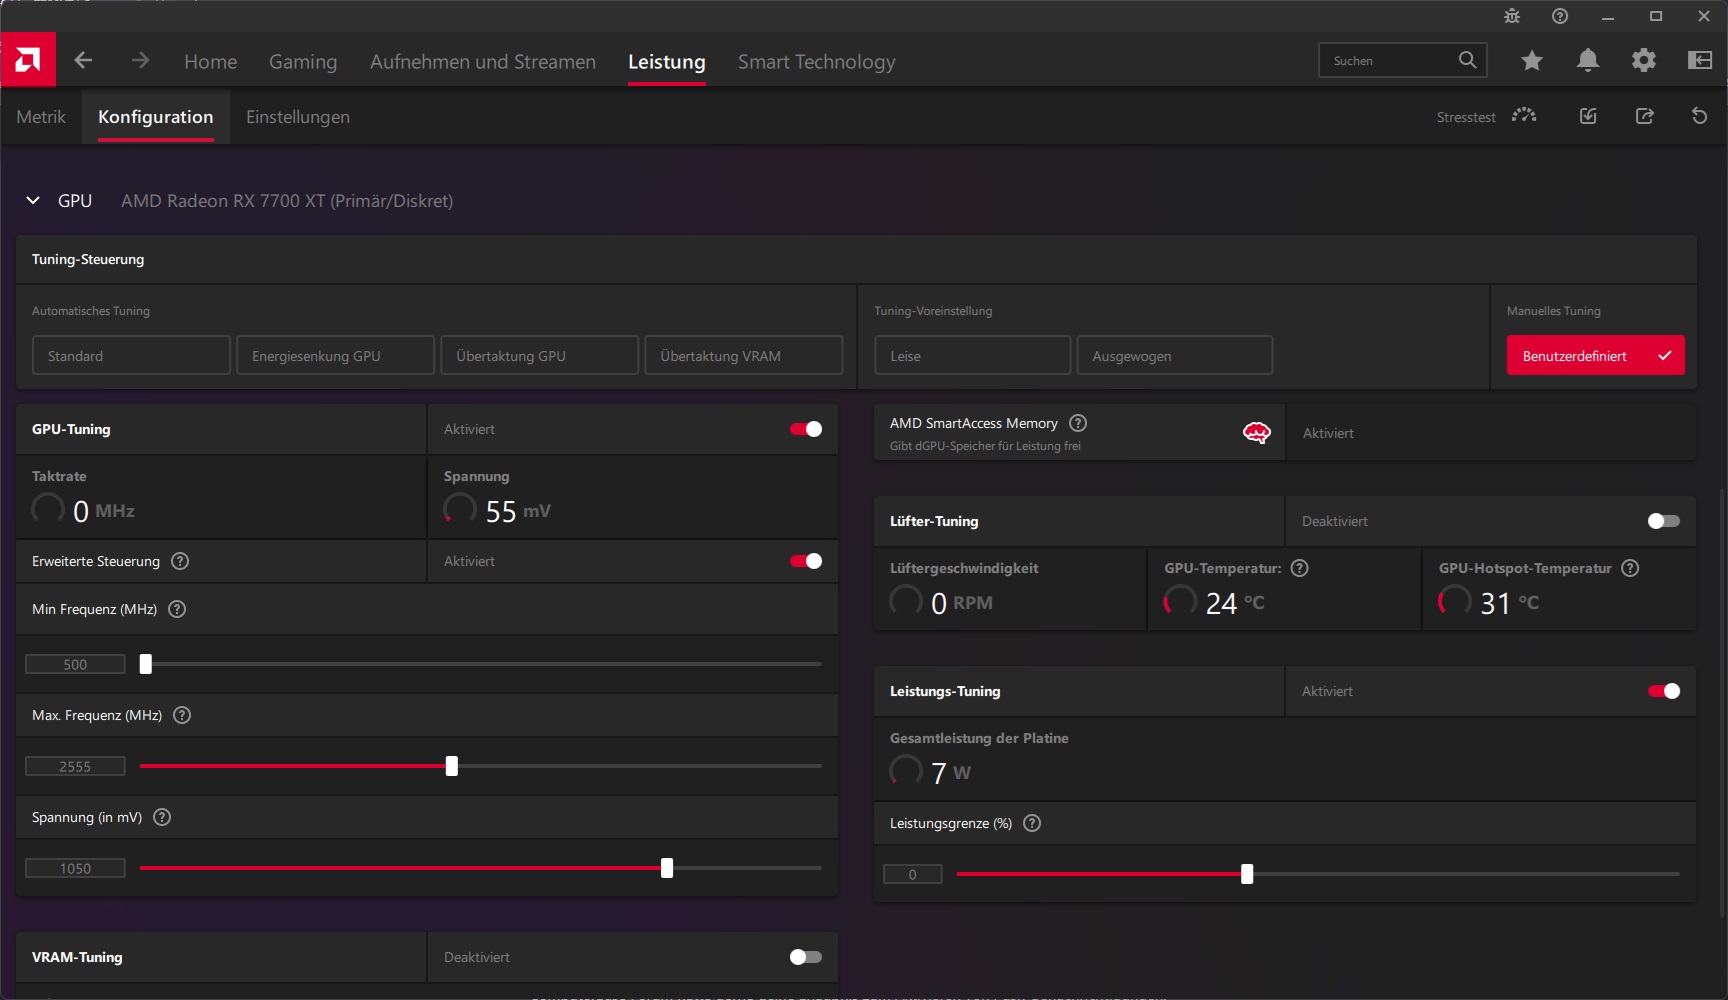Open settings gear icon
Screen dimensions: 1728x1000
tap(1643, 60)
